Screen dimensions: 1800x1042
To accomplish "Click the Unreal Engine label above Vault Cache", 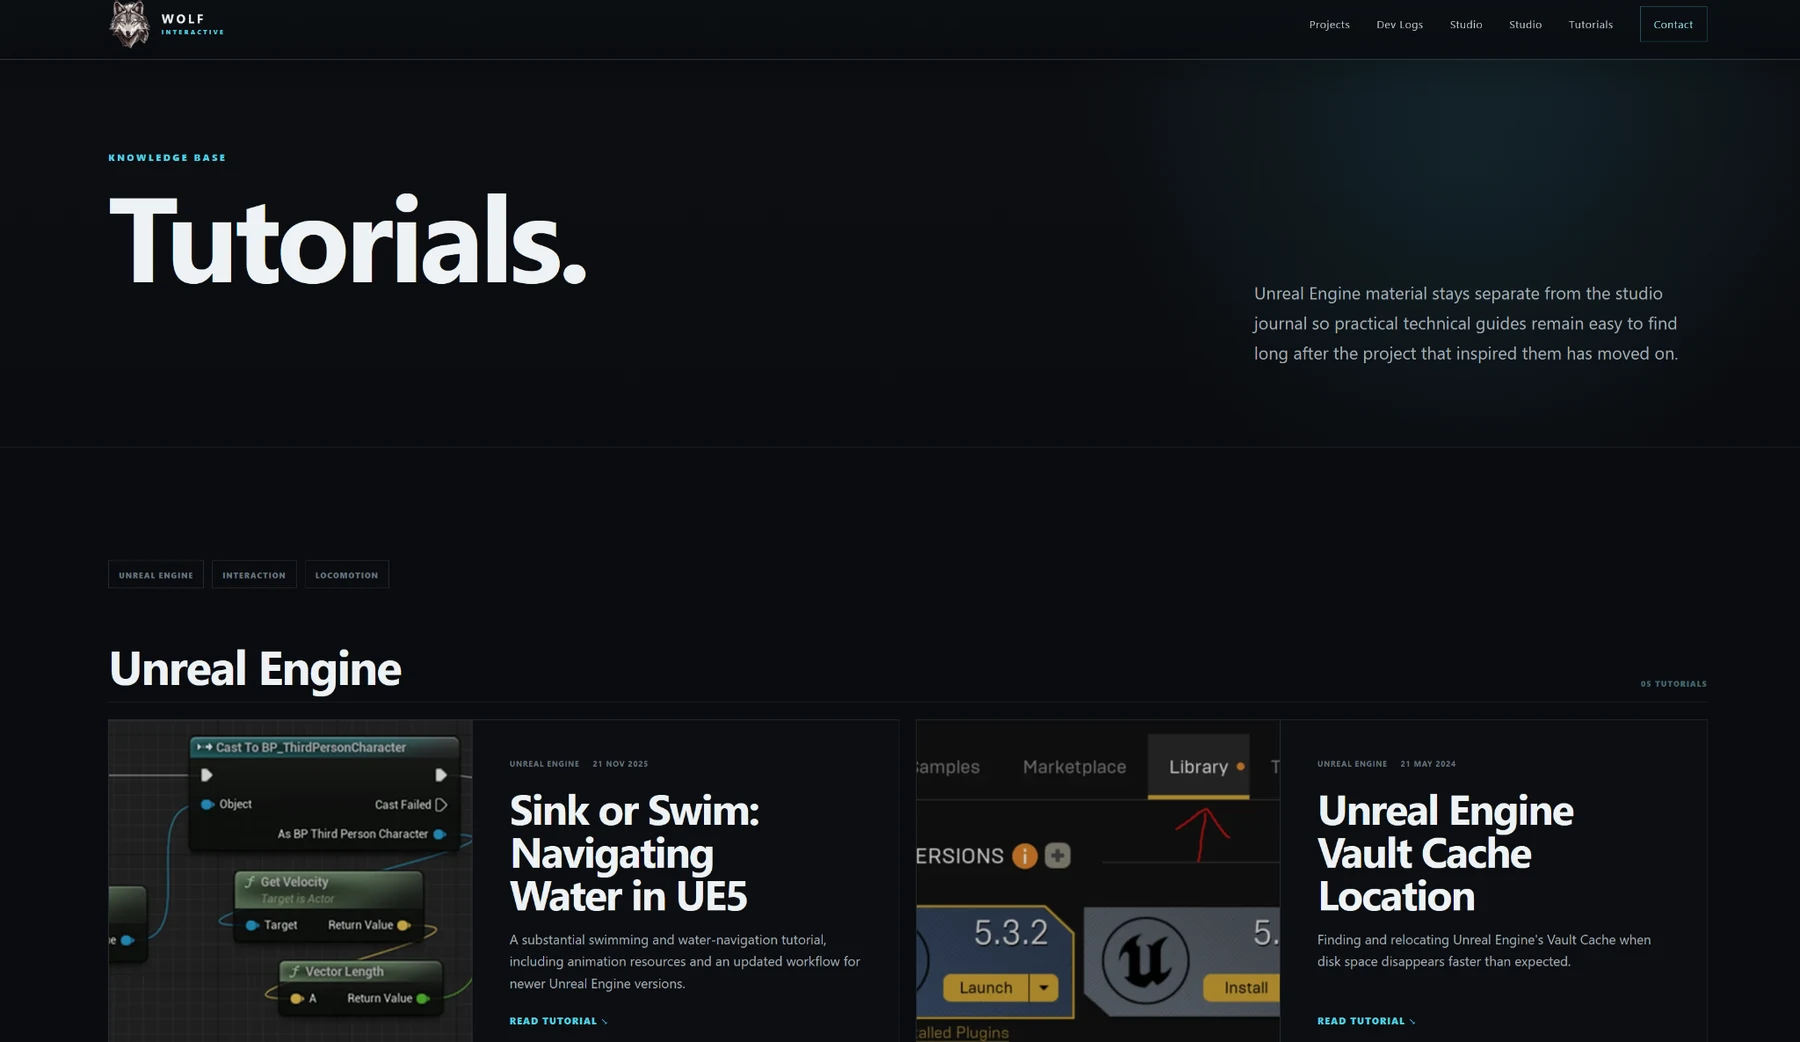I will pos(1352,764).
